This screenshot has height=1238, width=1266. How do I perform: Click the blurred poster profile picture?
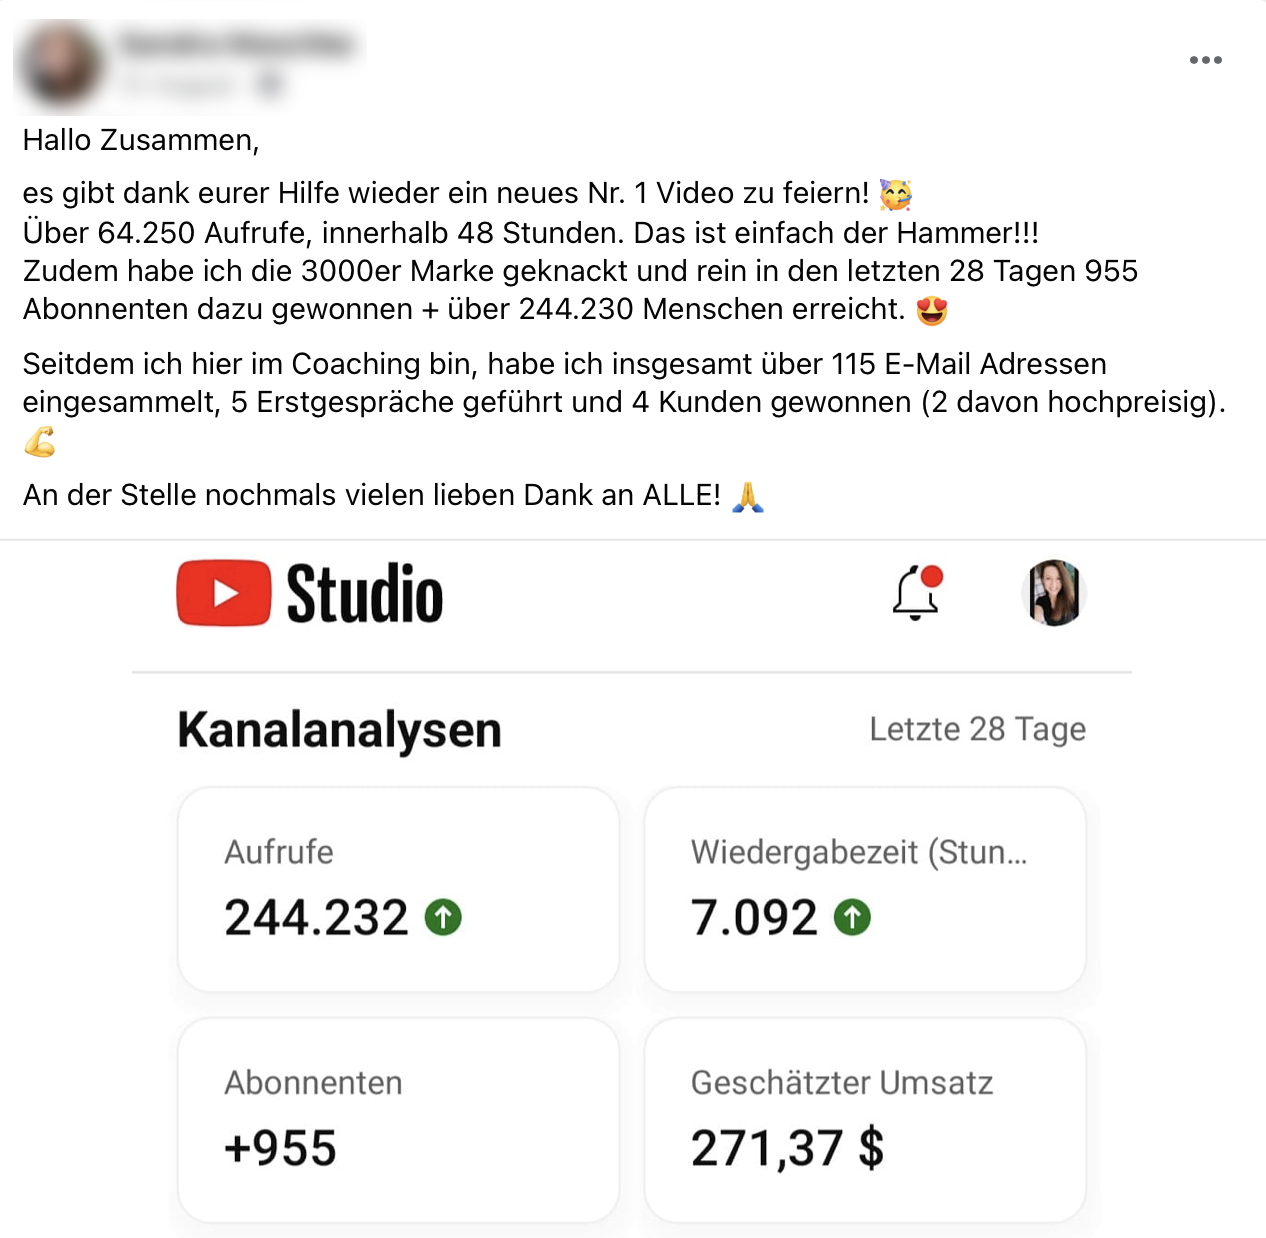[x=61, y=65]
